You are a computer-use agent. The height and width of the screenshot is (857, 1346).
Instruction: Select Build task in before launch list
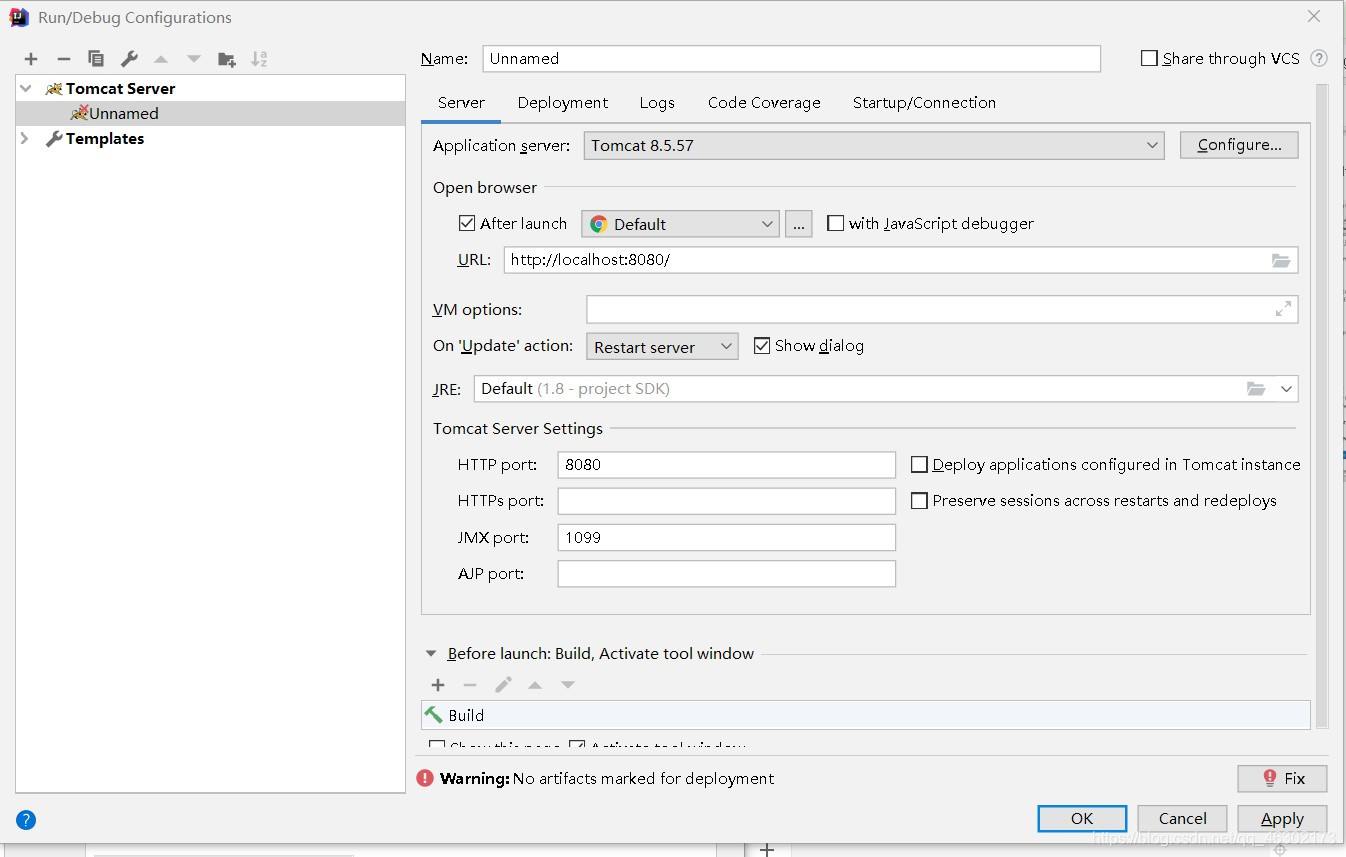(x=866, y=715)
